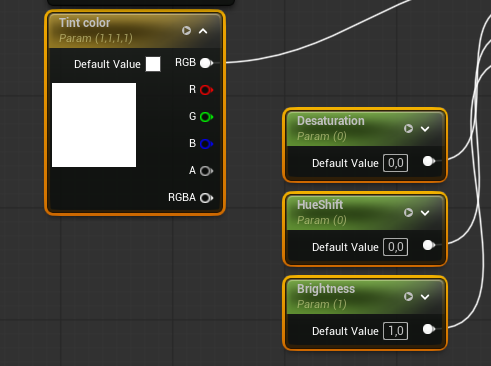Viewport: 491px width, 366px height.
Task: Click the RGBA output pin
Action: coord(206,198)
